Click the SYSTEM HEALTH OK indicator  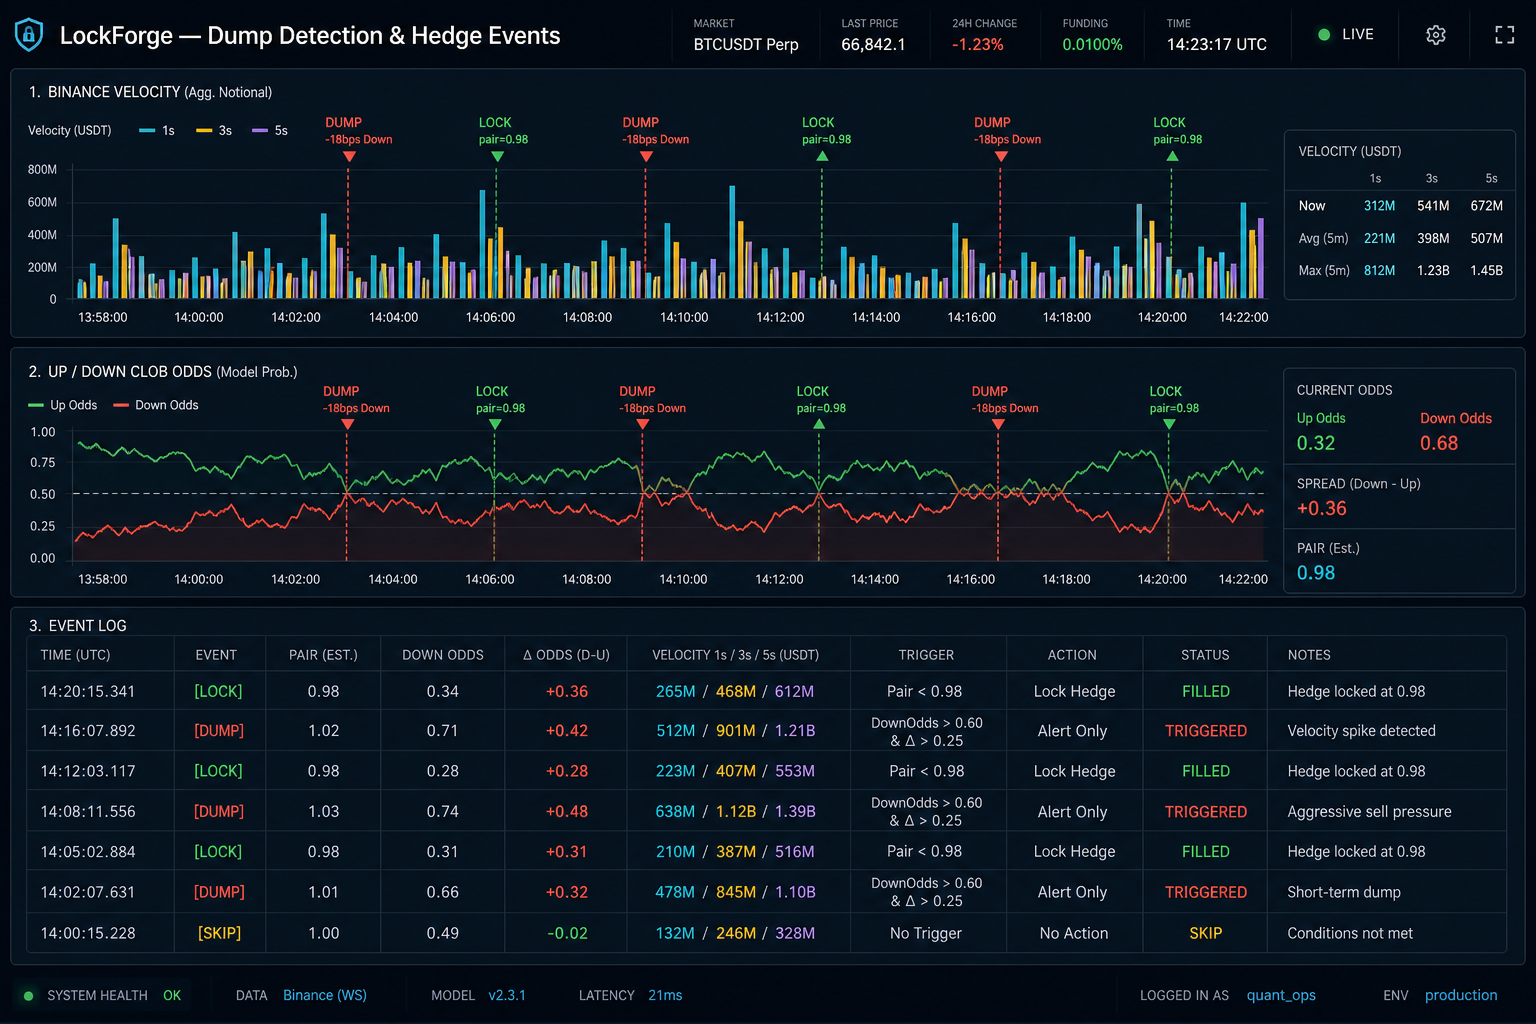[102, 995]
